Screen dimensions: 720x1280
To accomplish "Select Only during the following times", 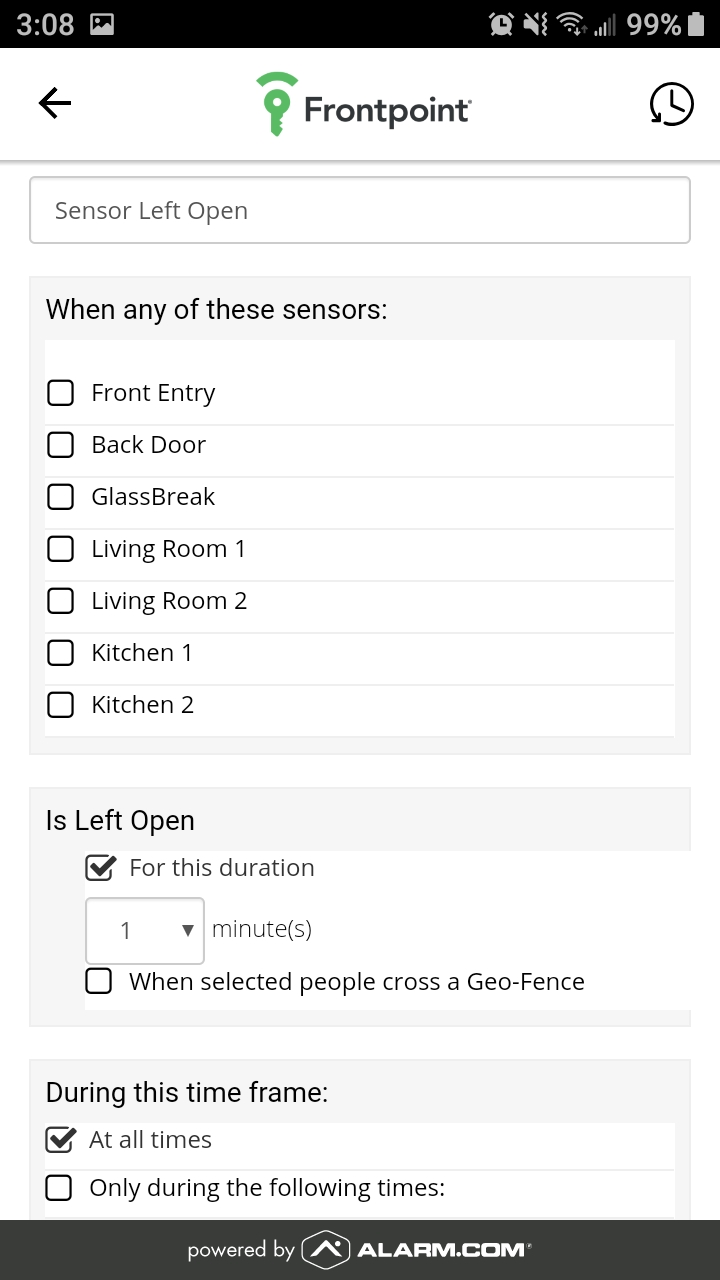I will tap(59, 1188).
